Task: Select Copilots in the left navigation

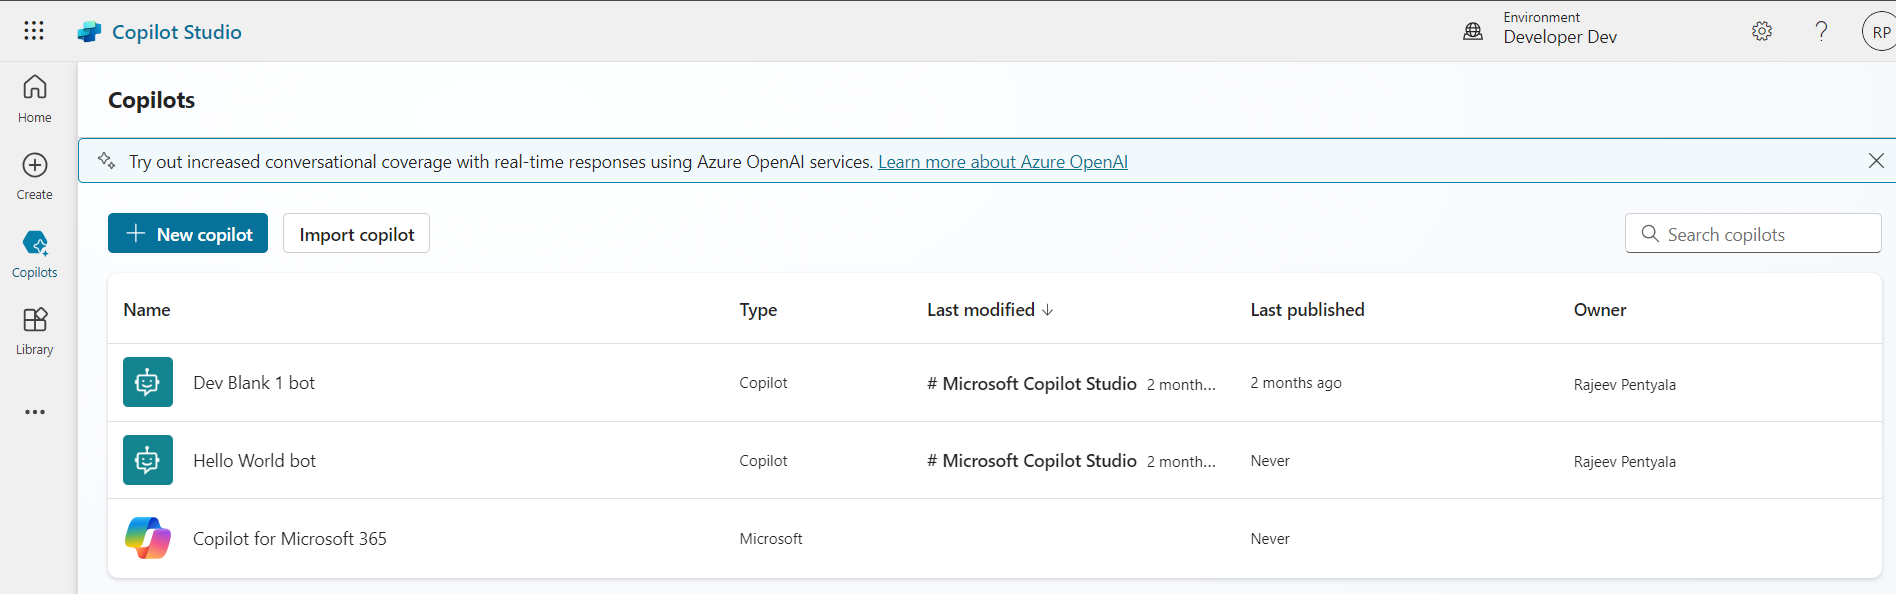Action: coord(35,254)
